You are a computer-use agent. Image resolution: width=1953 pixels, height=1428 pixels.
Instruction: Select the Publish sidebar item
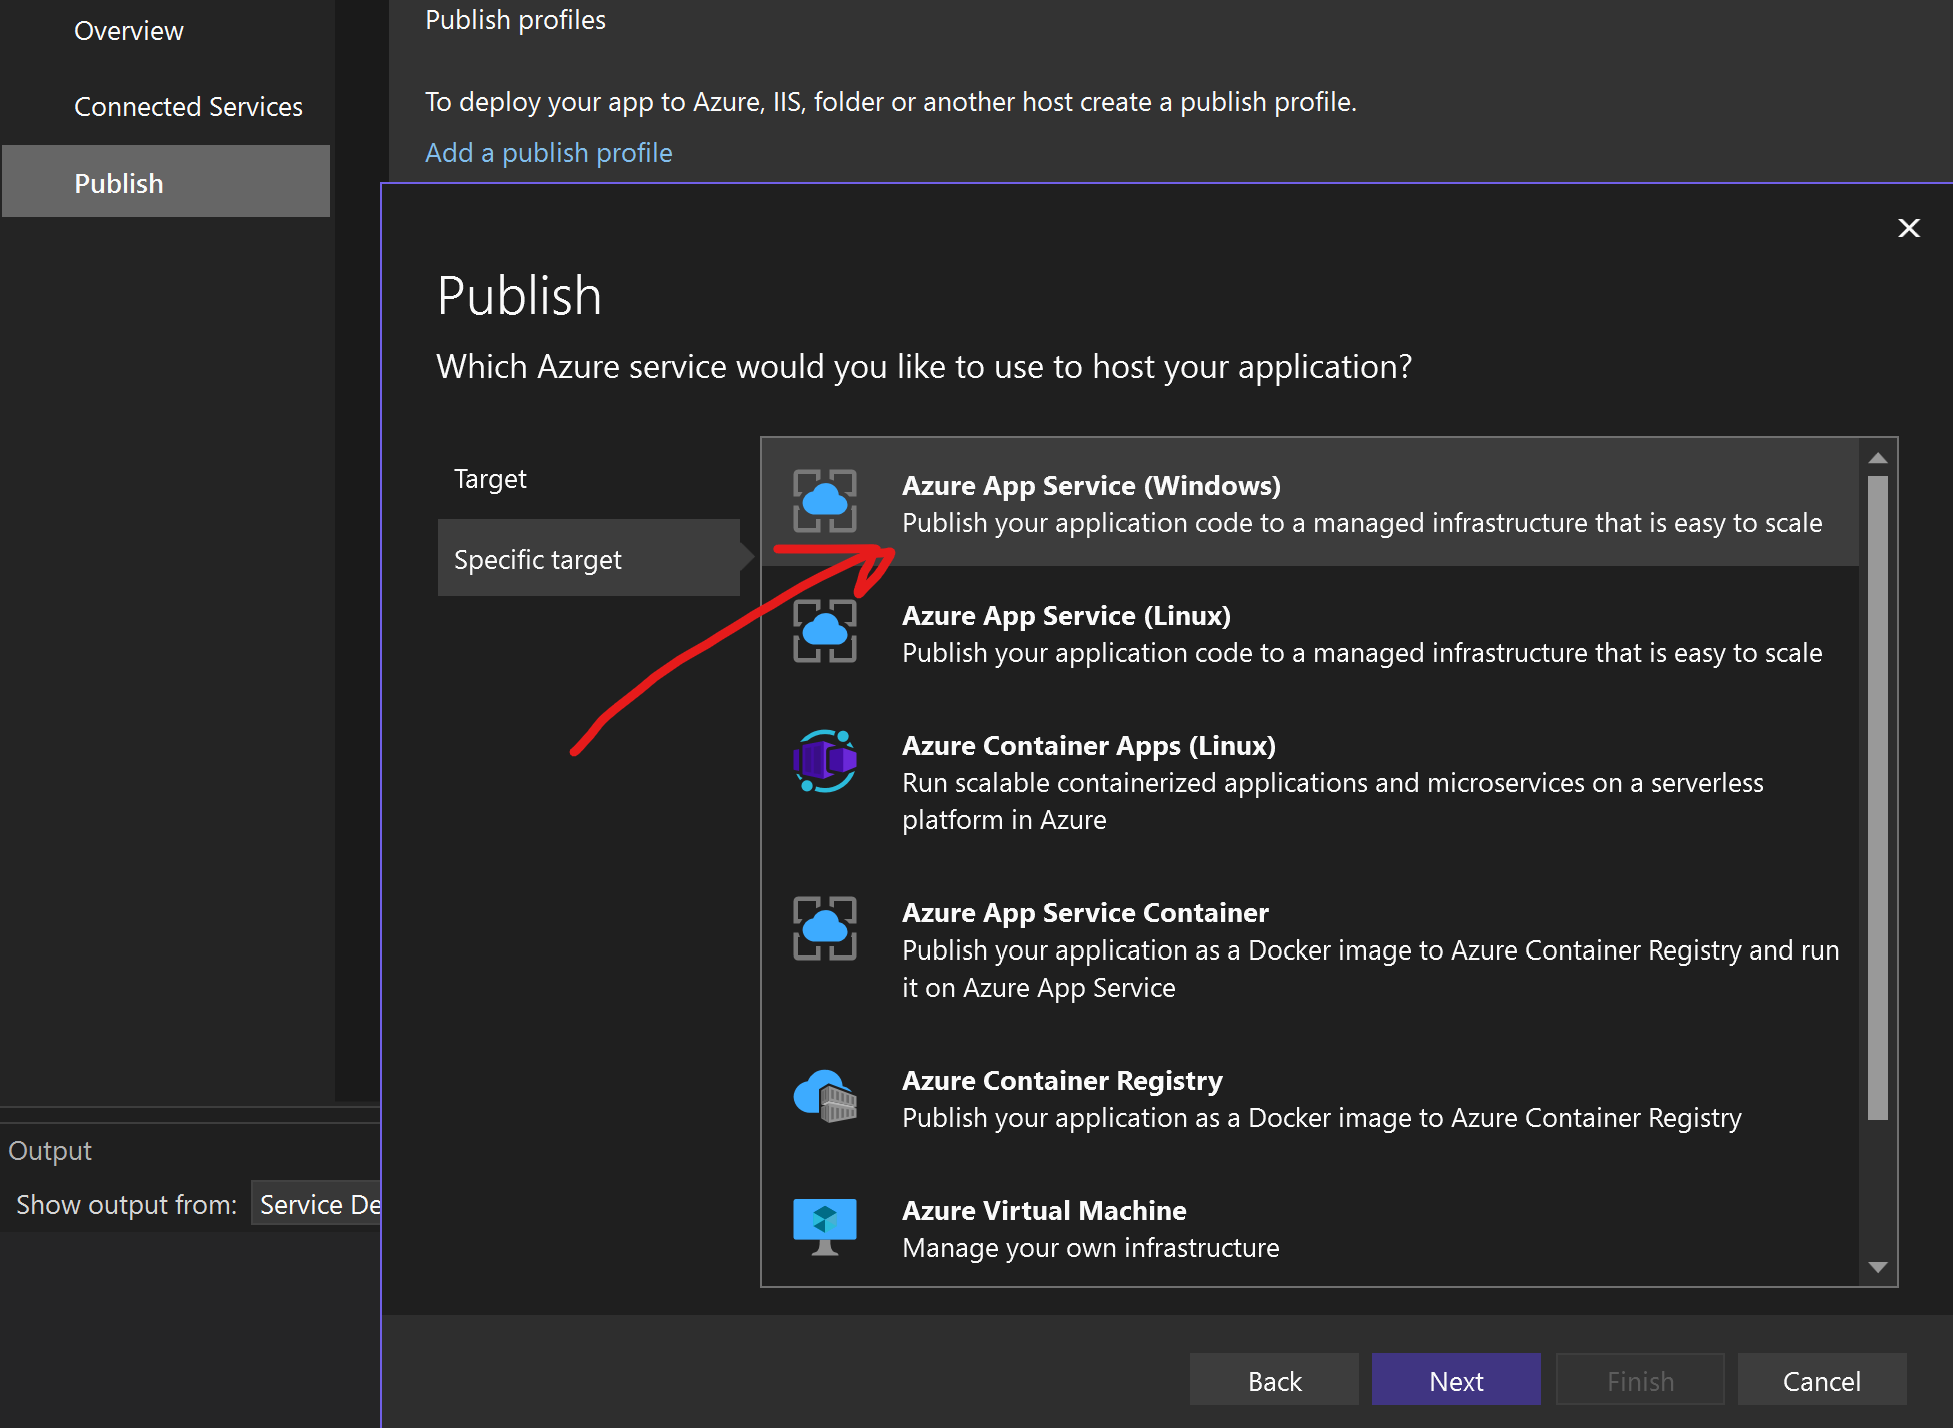pos(166,182)
